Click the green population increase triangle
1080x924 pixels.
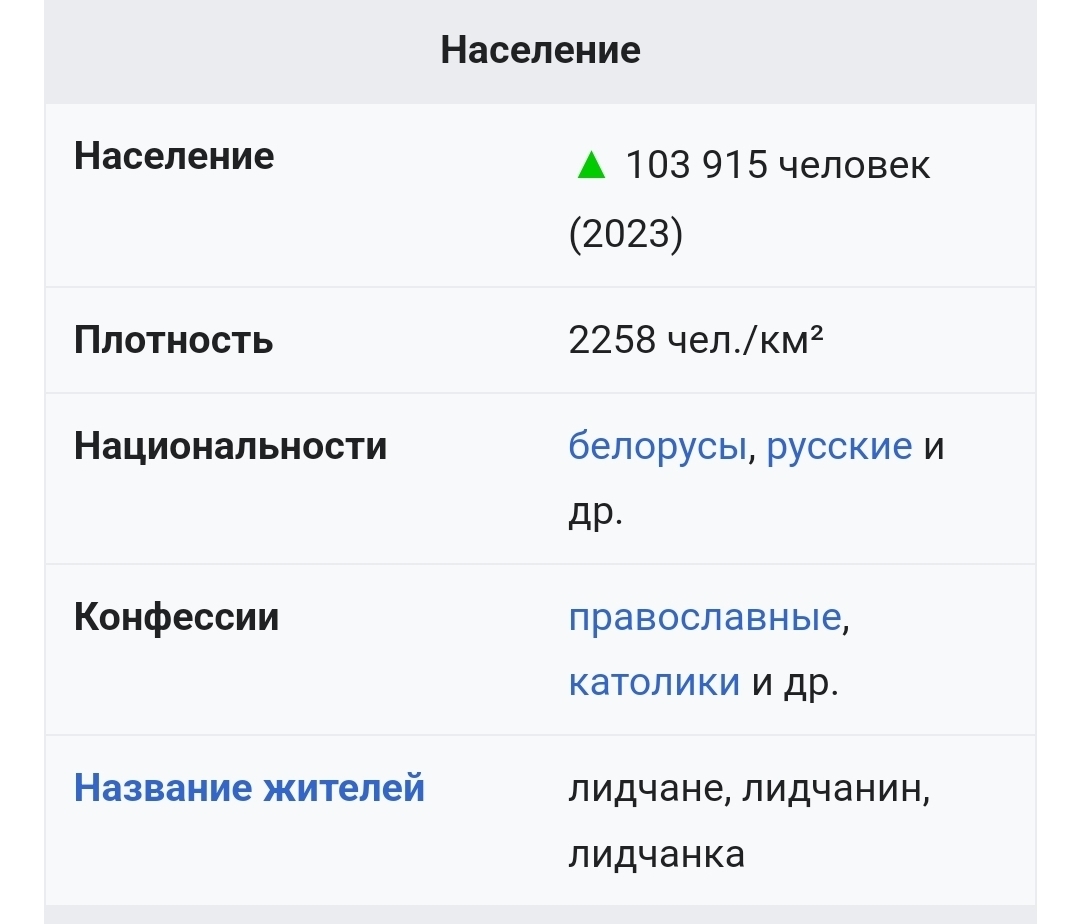pyautogui.click(x=592, y=164)
